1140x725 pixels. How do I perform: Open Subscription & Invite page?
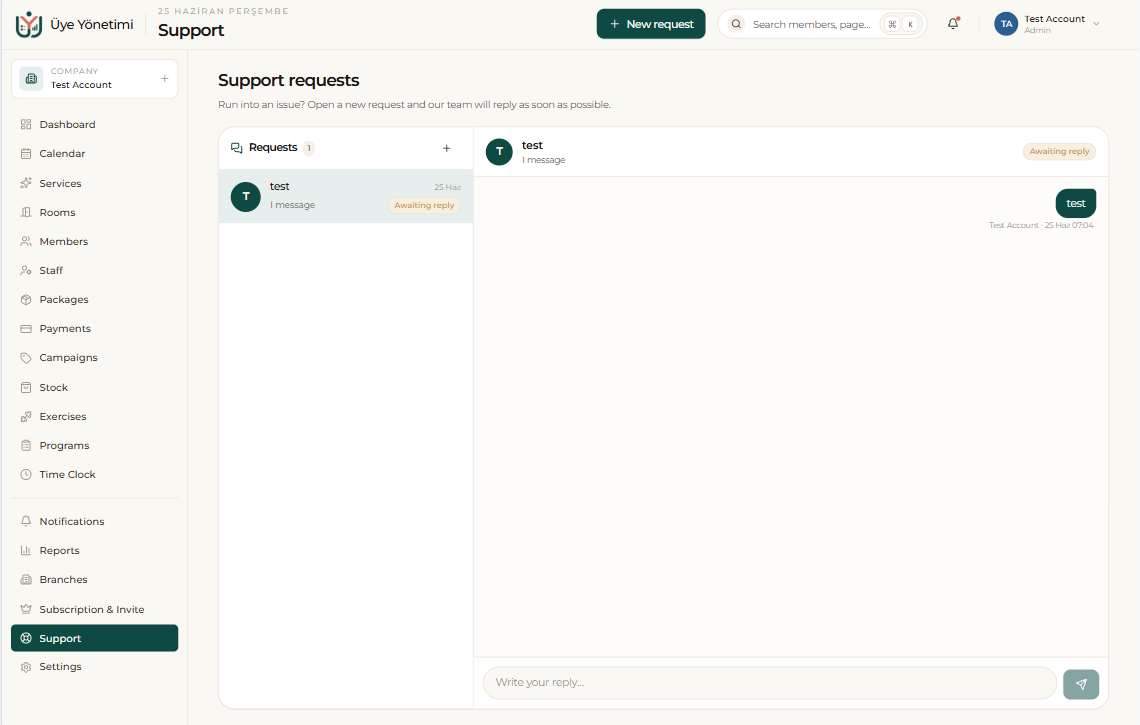[x=95, y=609]
